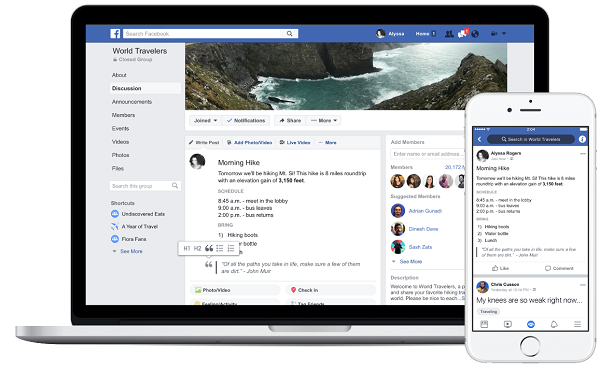
Task: Open the messages icon with red badge
Action: [462, 34]
